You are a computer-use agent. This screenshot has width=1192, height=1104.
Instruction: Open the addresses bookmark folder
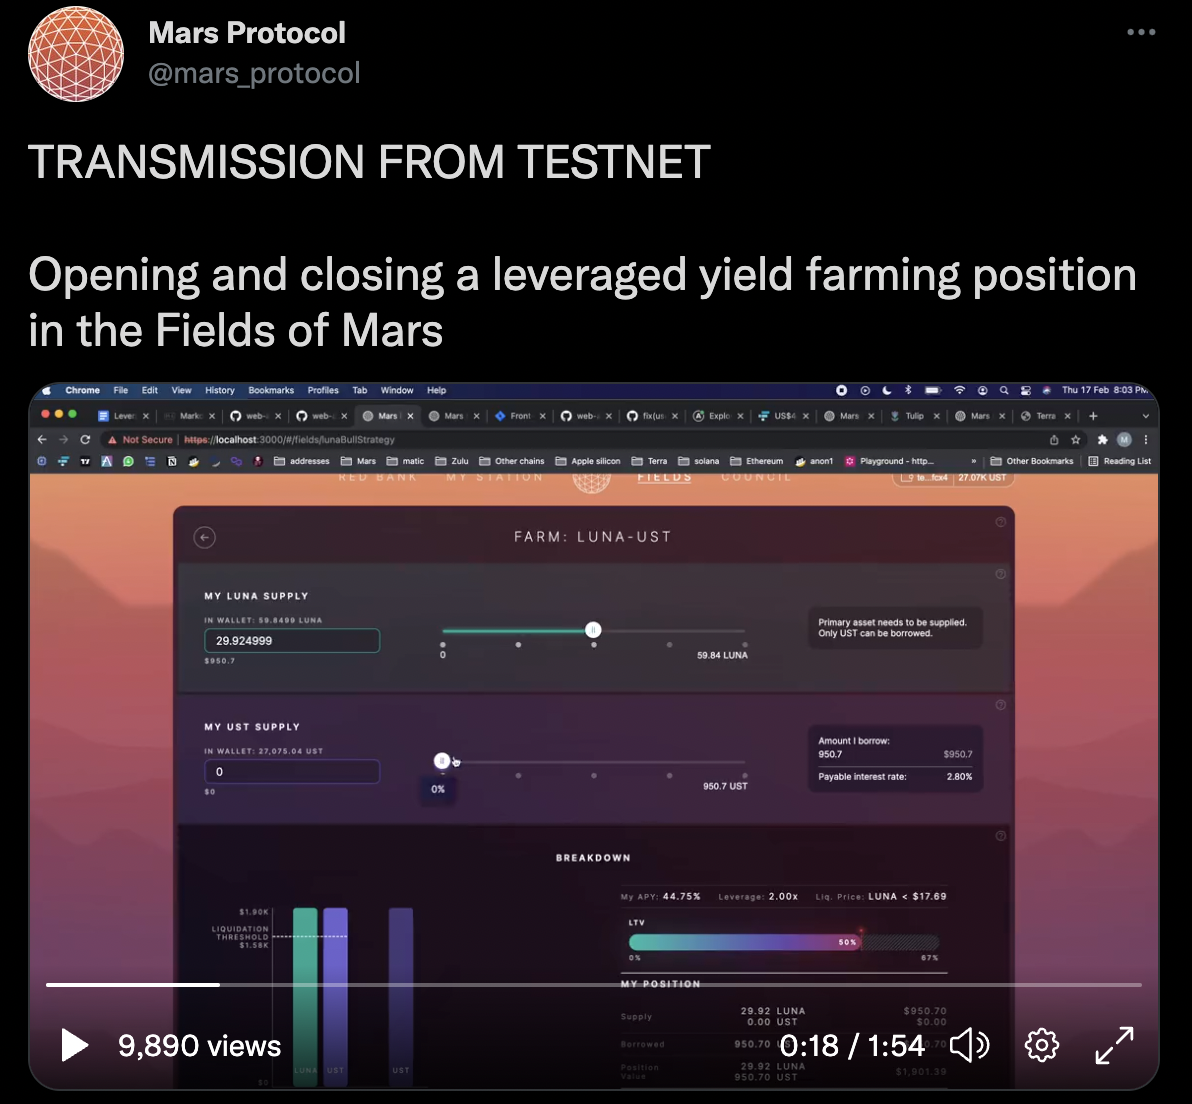[302, 461]
